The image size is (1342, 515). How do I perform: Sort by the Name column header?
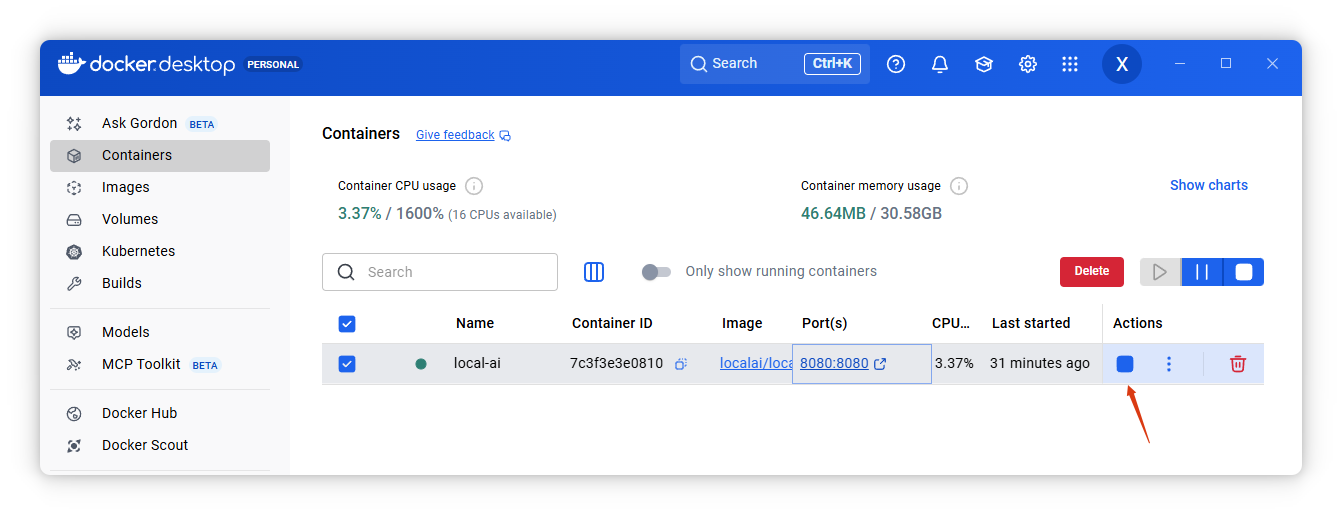tap(475, 323)
